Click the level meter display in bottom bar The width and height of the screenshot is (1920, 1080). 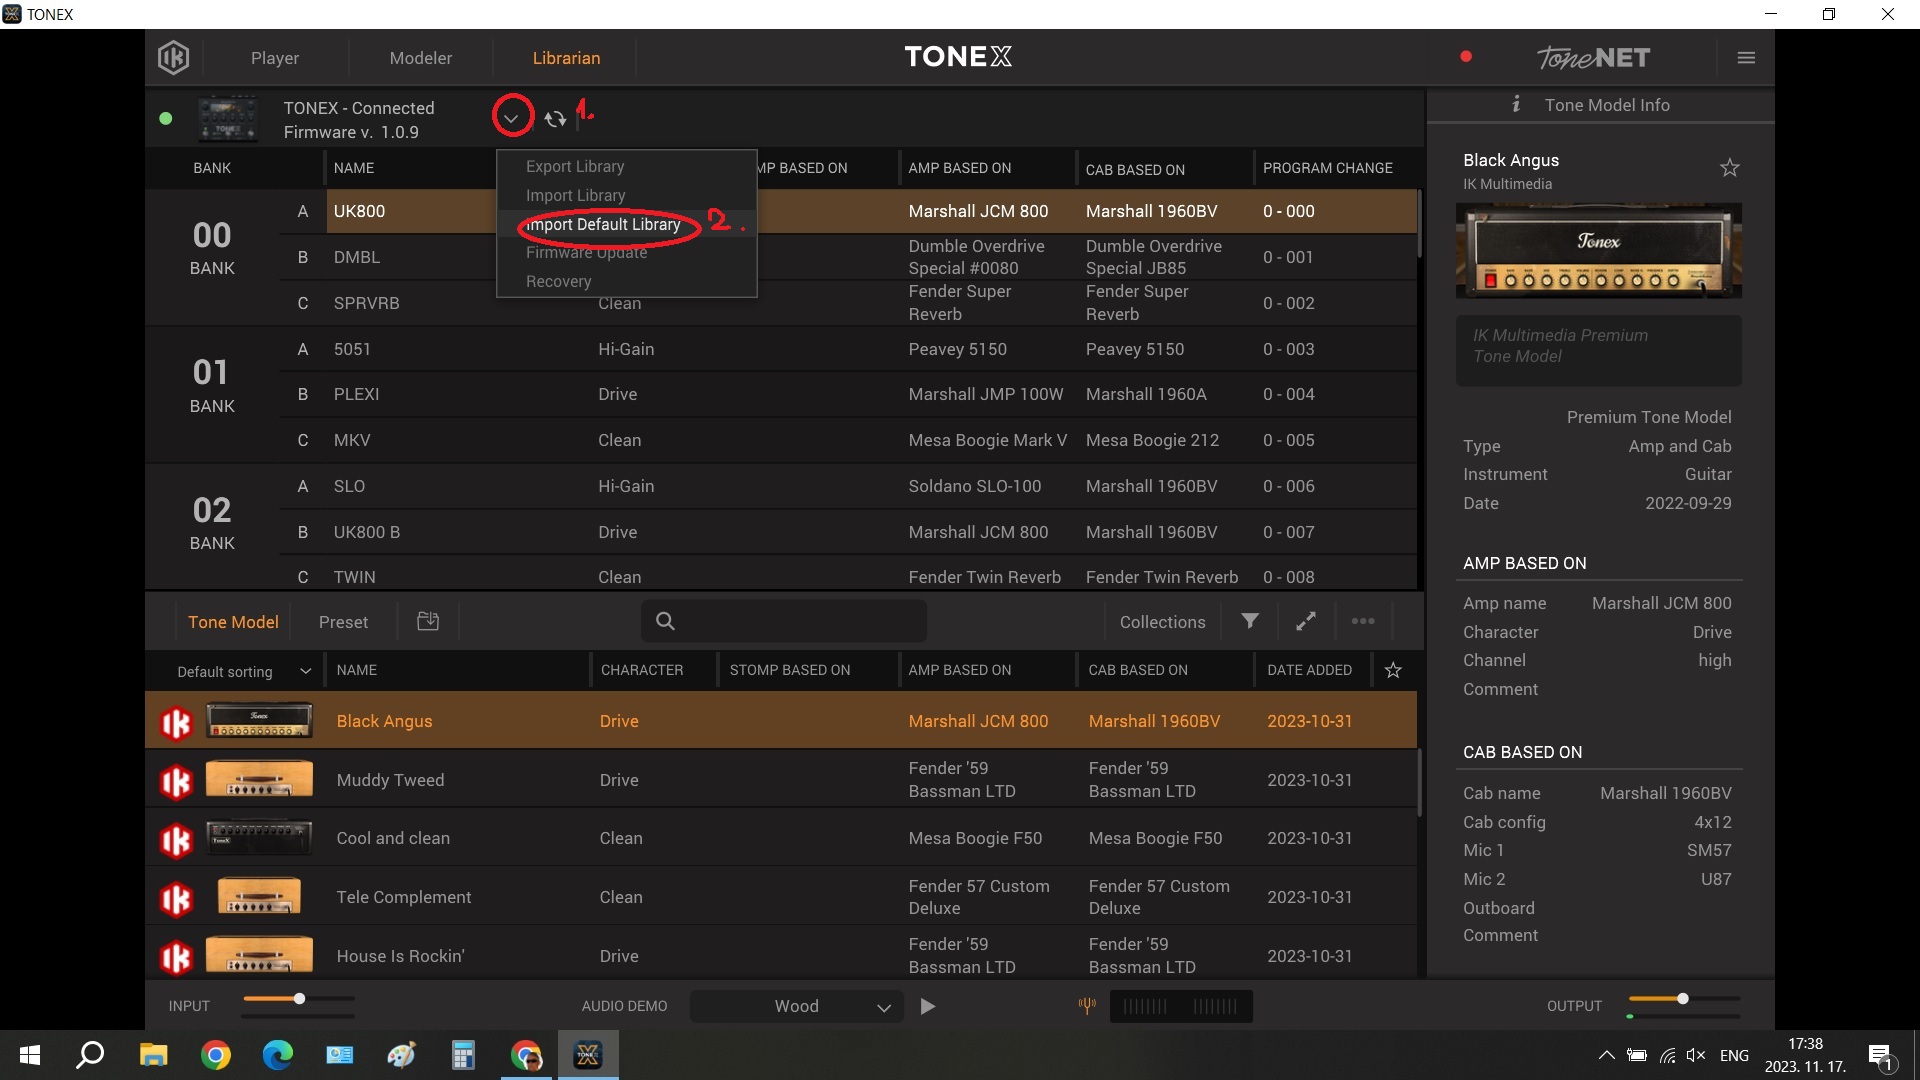click(1180, 1006)
